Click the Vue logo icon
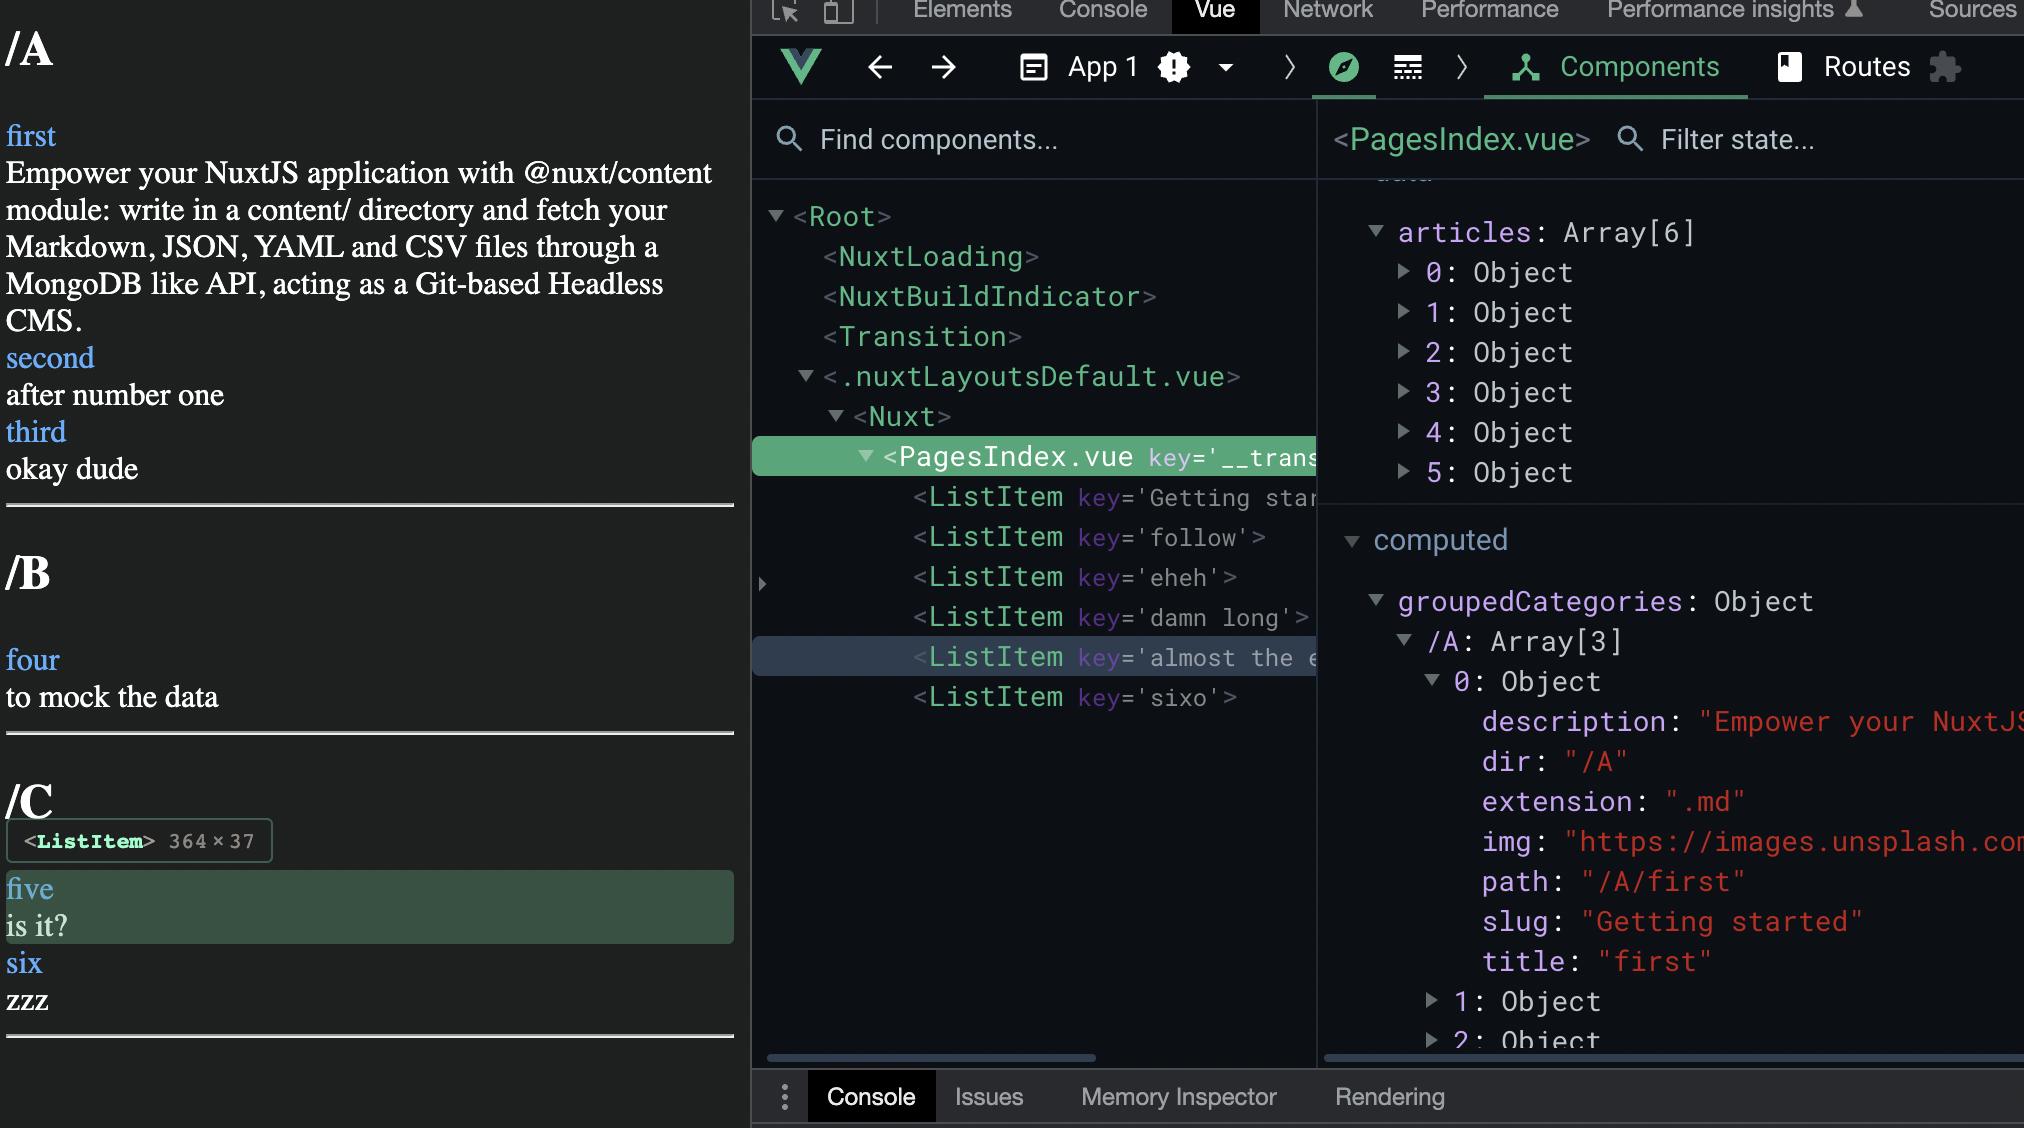Viewport: 2024px width, 1128px height. 801,67
